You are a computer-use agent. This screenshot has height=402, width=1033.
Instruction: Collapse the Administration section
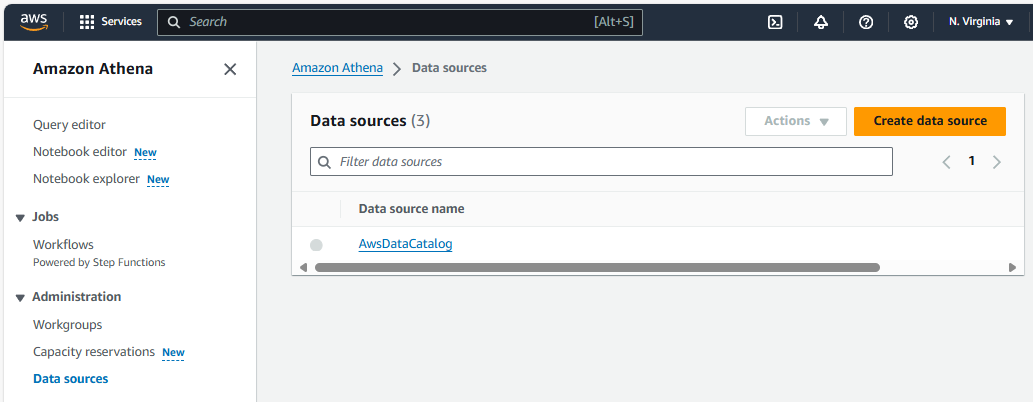click(x=20, y=297)
